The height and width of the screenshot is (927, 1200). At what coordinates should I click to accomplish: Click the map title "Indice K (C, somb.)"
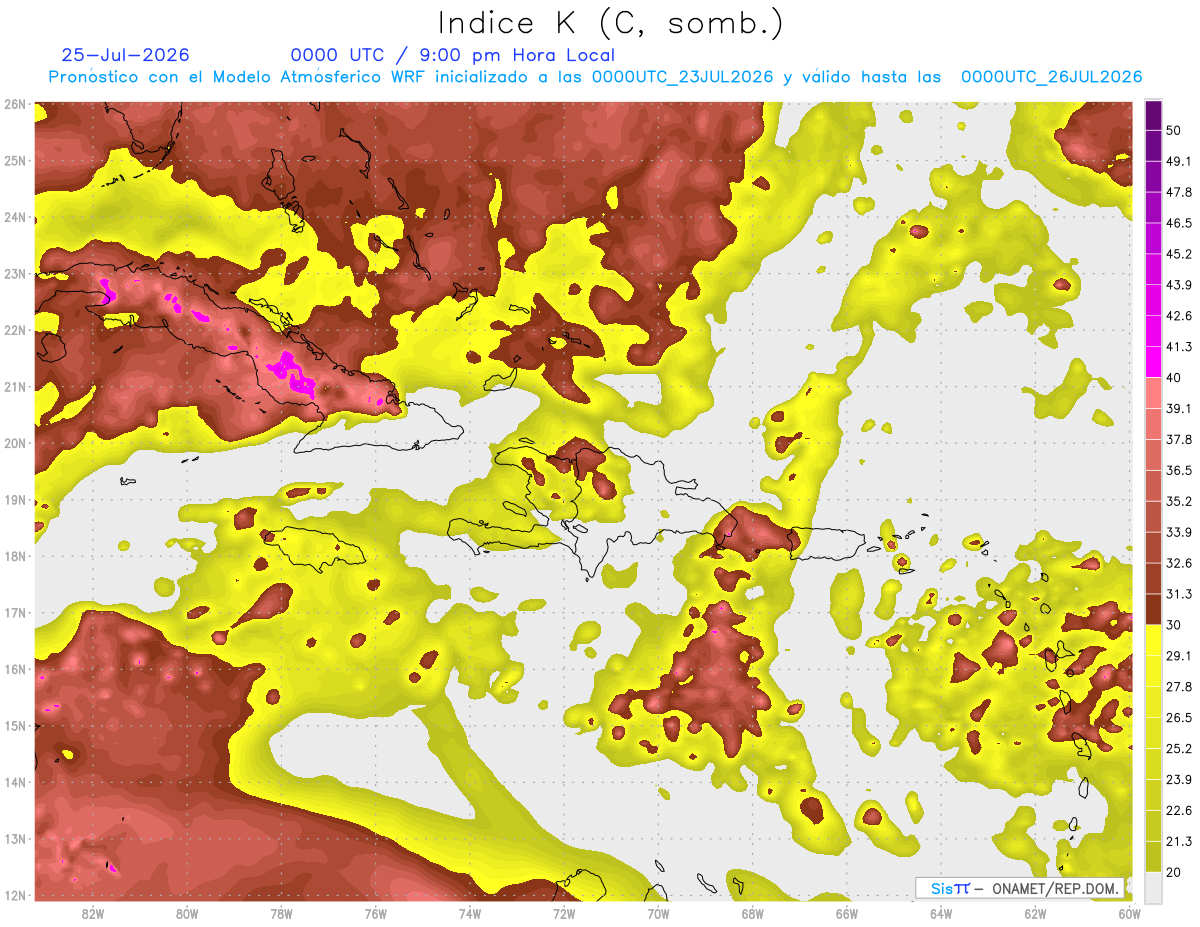(611, 23)
